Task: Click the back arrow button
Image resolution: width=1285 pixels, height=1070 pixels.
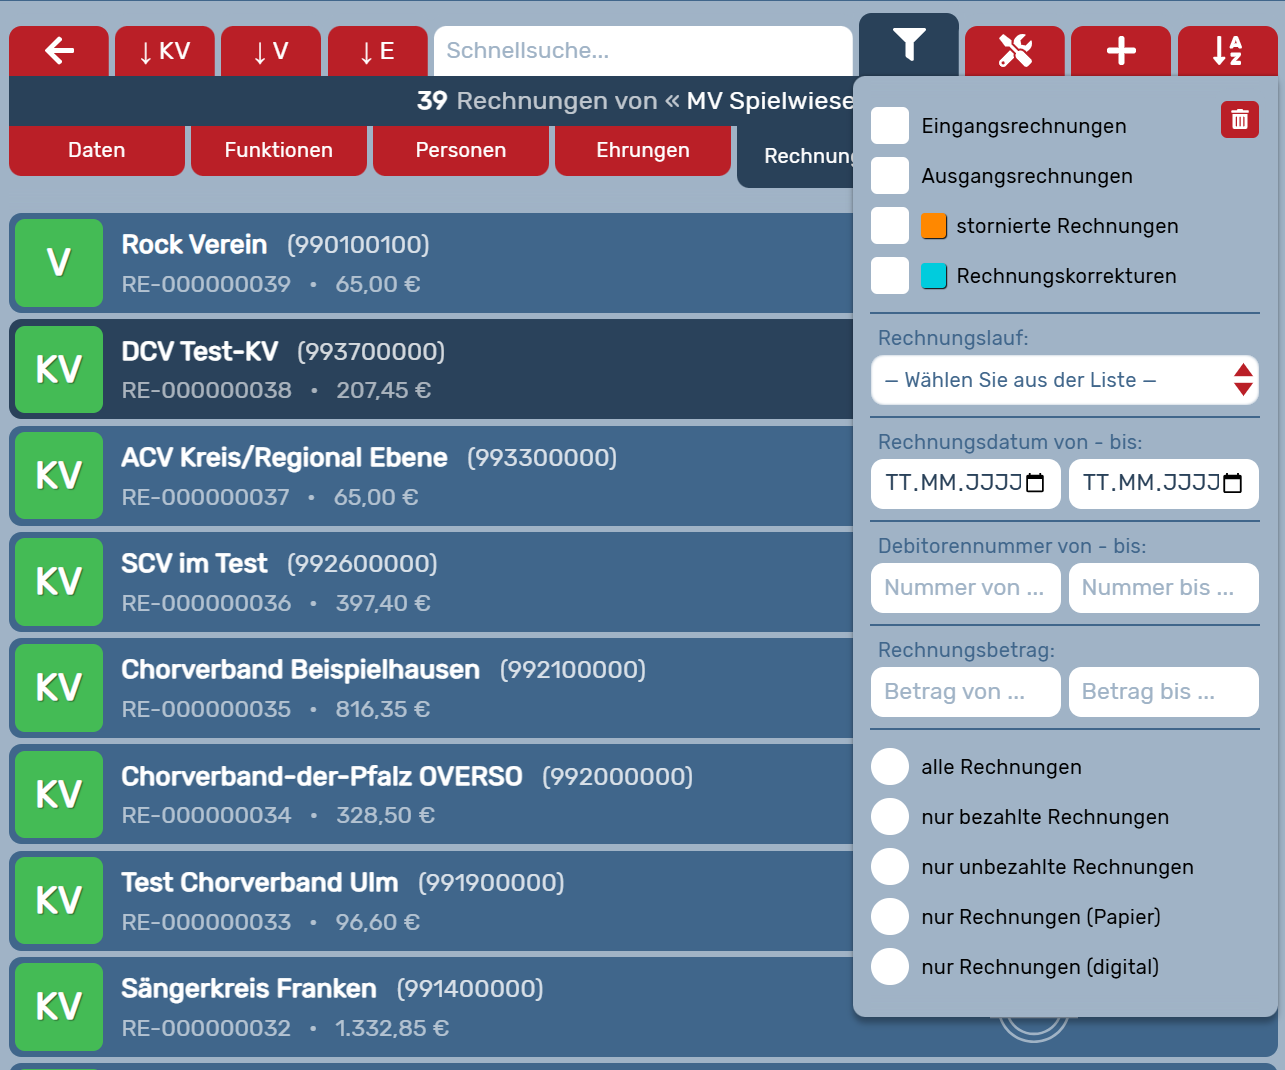Action: click(x=59, y=51)
